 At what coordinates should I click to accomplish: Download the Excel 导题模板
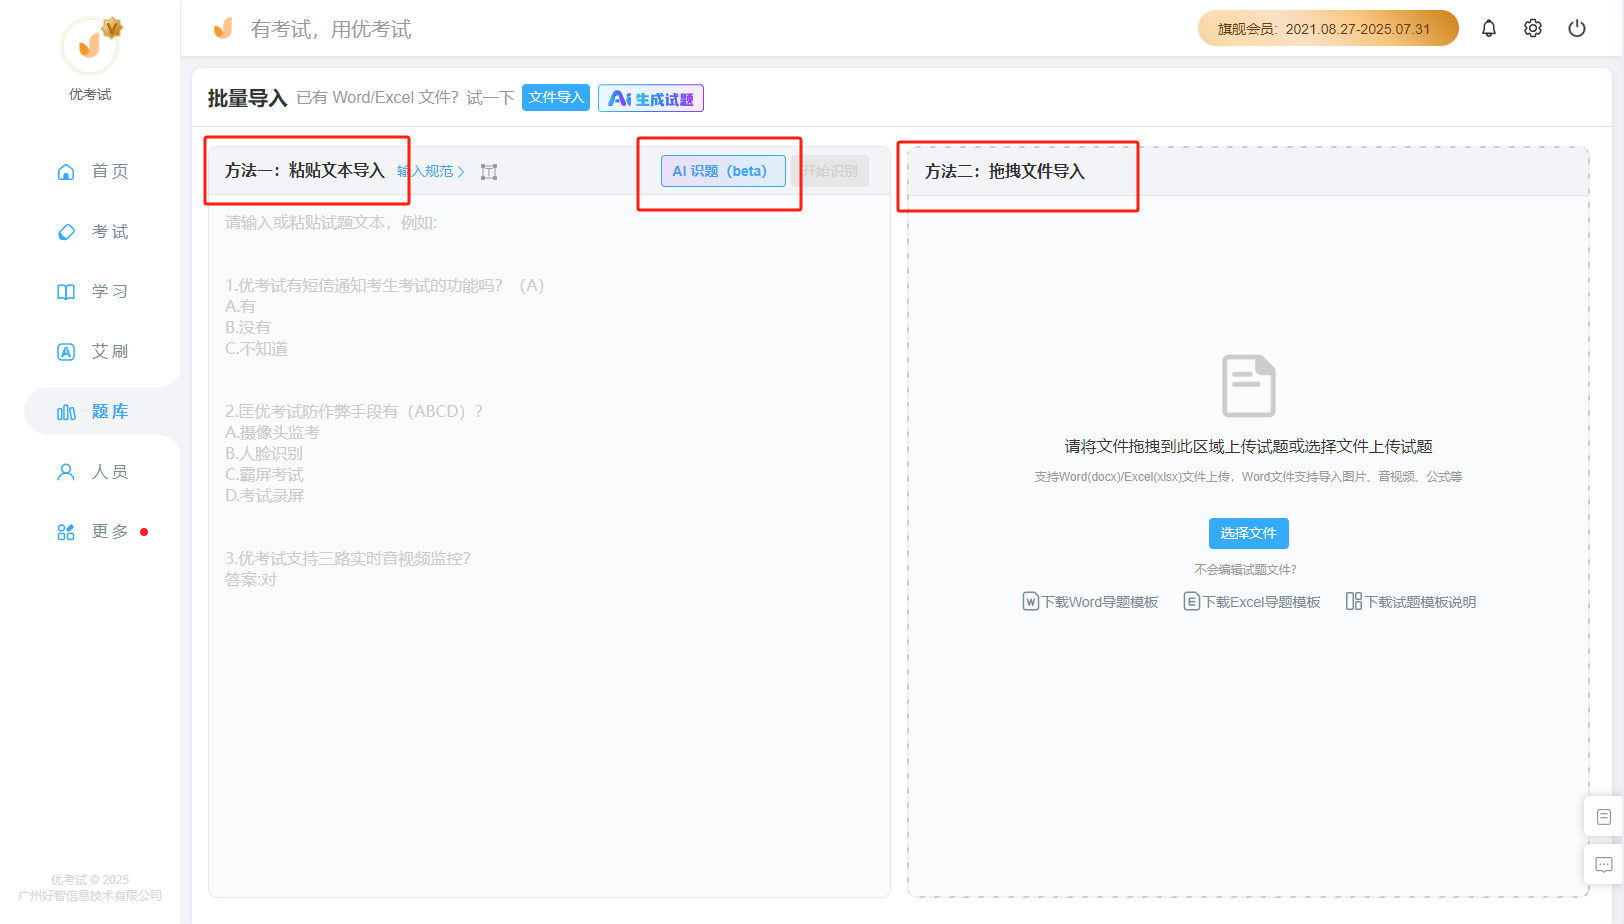1252,601
